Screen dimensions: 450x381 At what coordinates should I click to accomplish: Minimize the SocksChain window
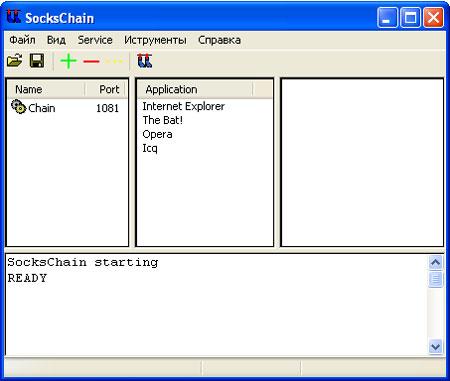tap(387, 17)
